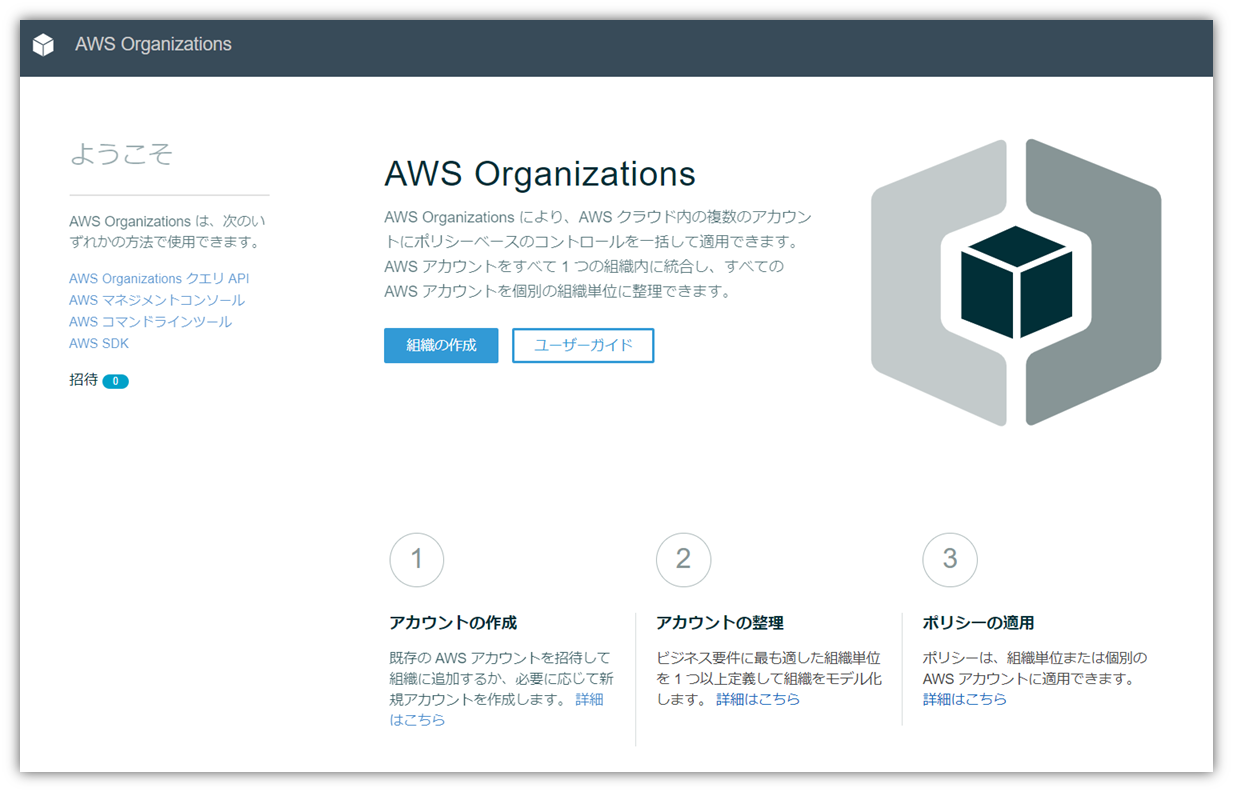Follow the AWS Organizations クエリ API link
This screenshot has width=1233, height=792.
[x=160, y=278]
